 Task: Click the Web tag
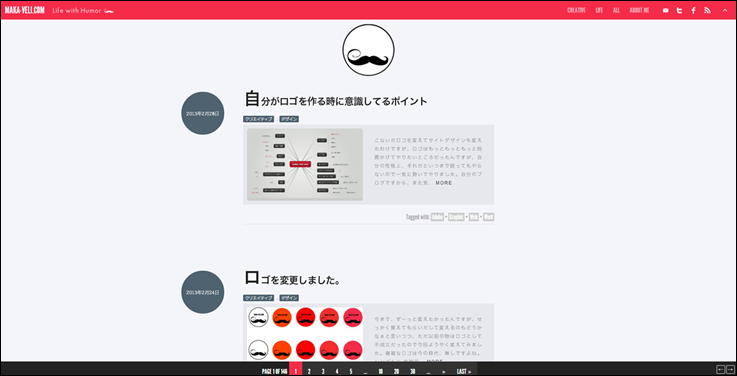pos(474,217)
